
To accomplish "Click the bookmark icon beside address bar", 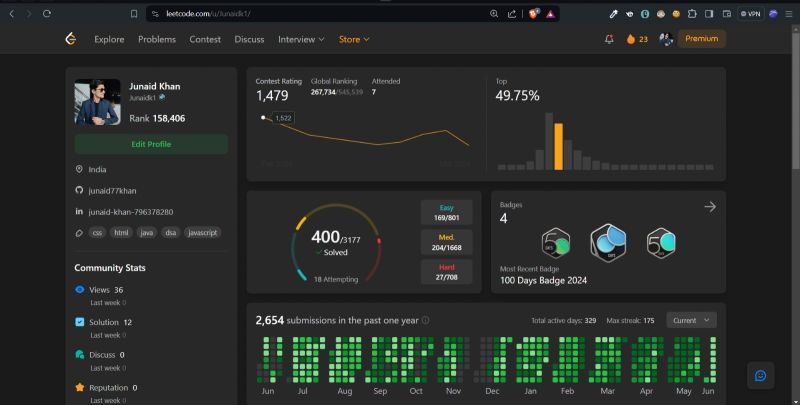I will point(134,14).
